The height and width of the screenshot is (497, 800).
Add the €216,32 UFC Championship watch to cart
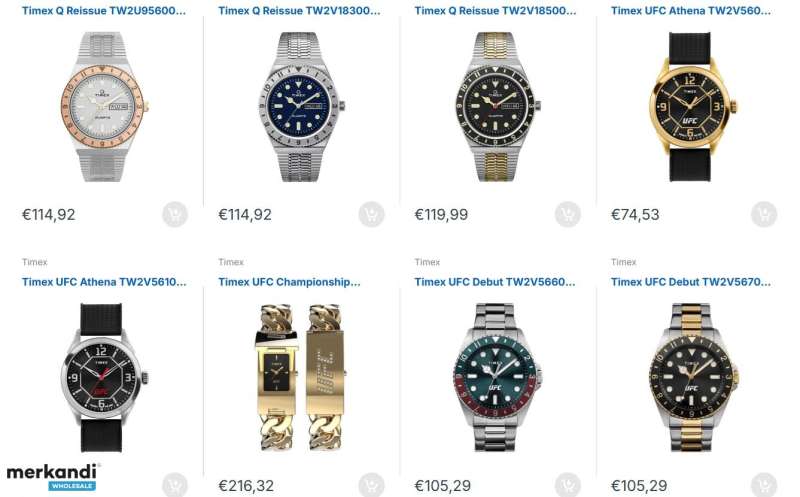(371, 485)
